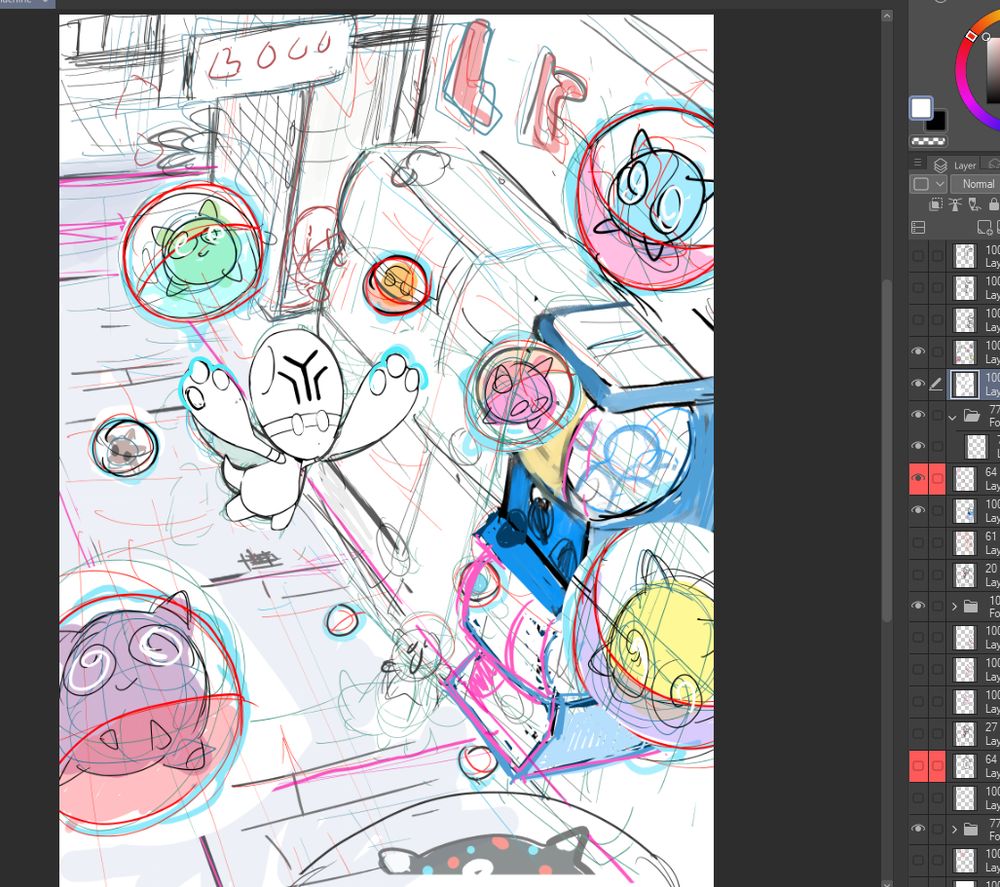1000x887 pixels.
Task: Select the black sub color swatch
Action: click(x=938, y=122)
